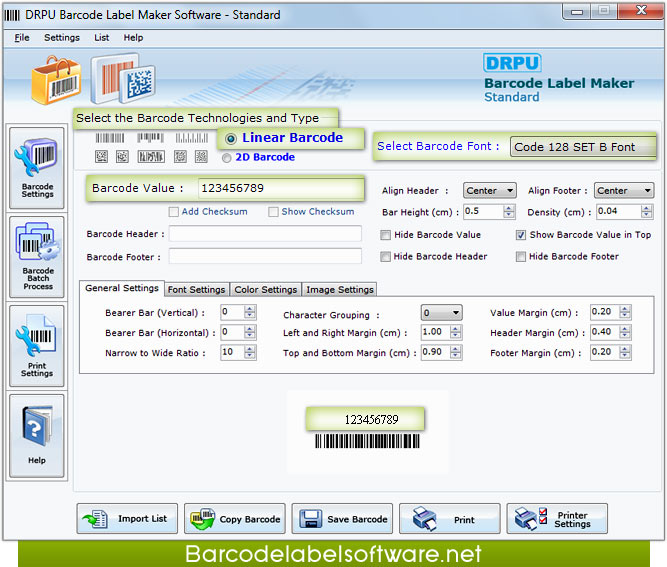667x567 pixels.
Task: Increase Narrow to Wide Ratio value
Action: [250, 349]
